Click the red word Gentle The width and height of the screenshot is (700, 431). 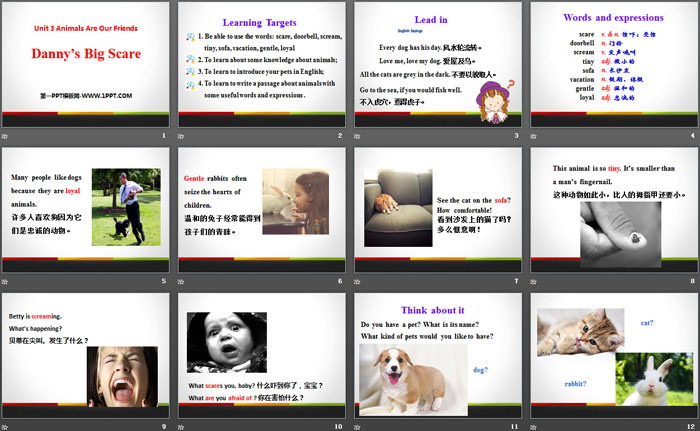[x=196, y=178]
